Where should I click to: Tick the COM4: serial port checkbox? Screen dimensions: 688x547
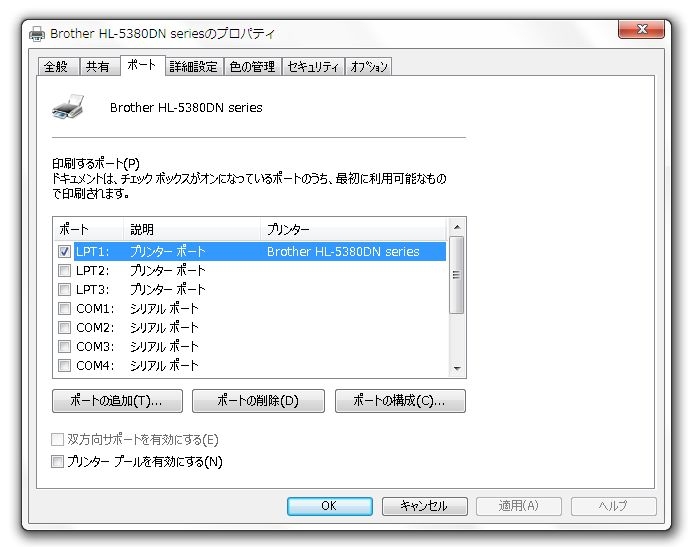coord(64,365)
